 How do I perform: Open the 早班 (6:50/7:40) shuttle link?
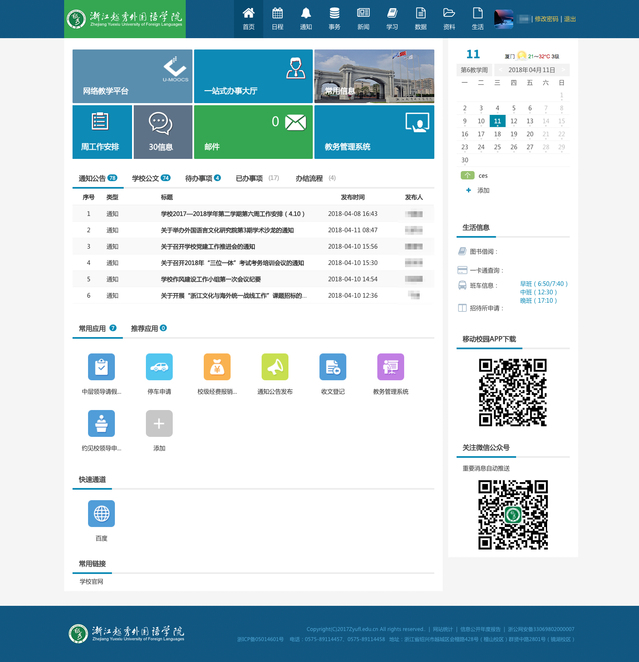pos(543,284)
